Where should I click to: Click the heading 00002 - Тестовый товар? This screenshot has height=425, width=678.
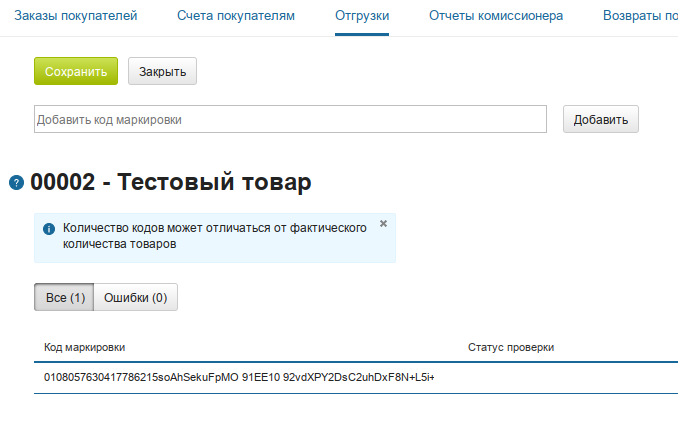click(171, 182)
